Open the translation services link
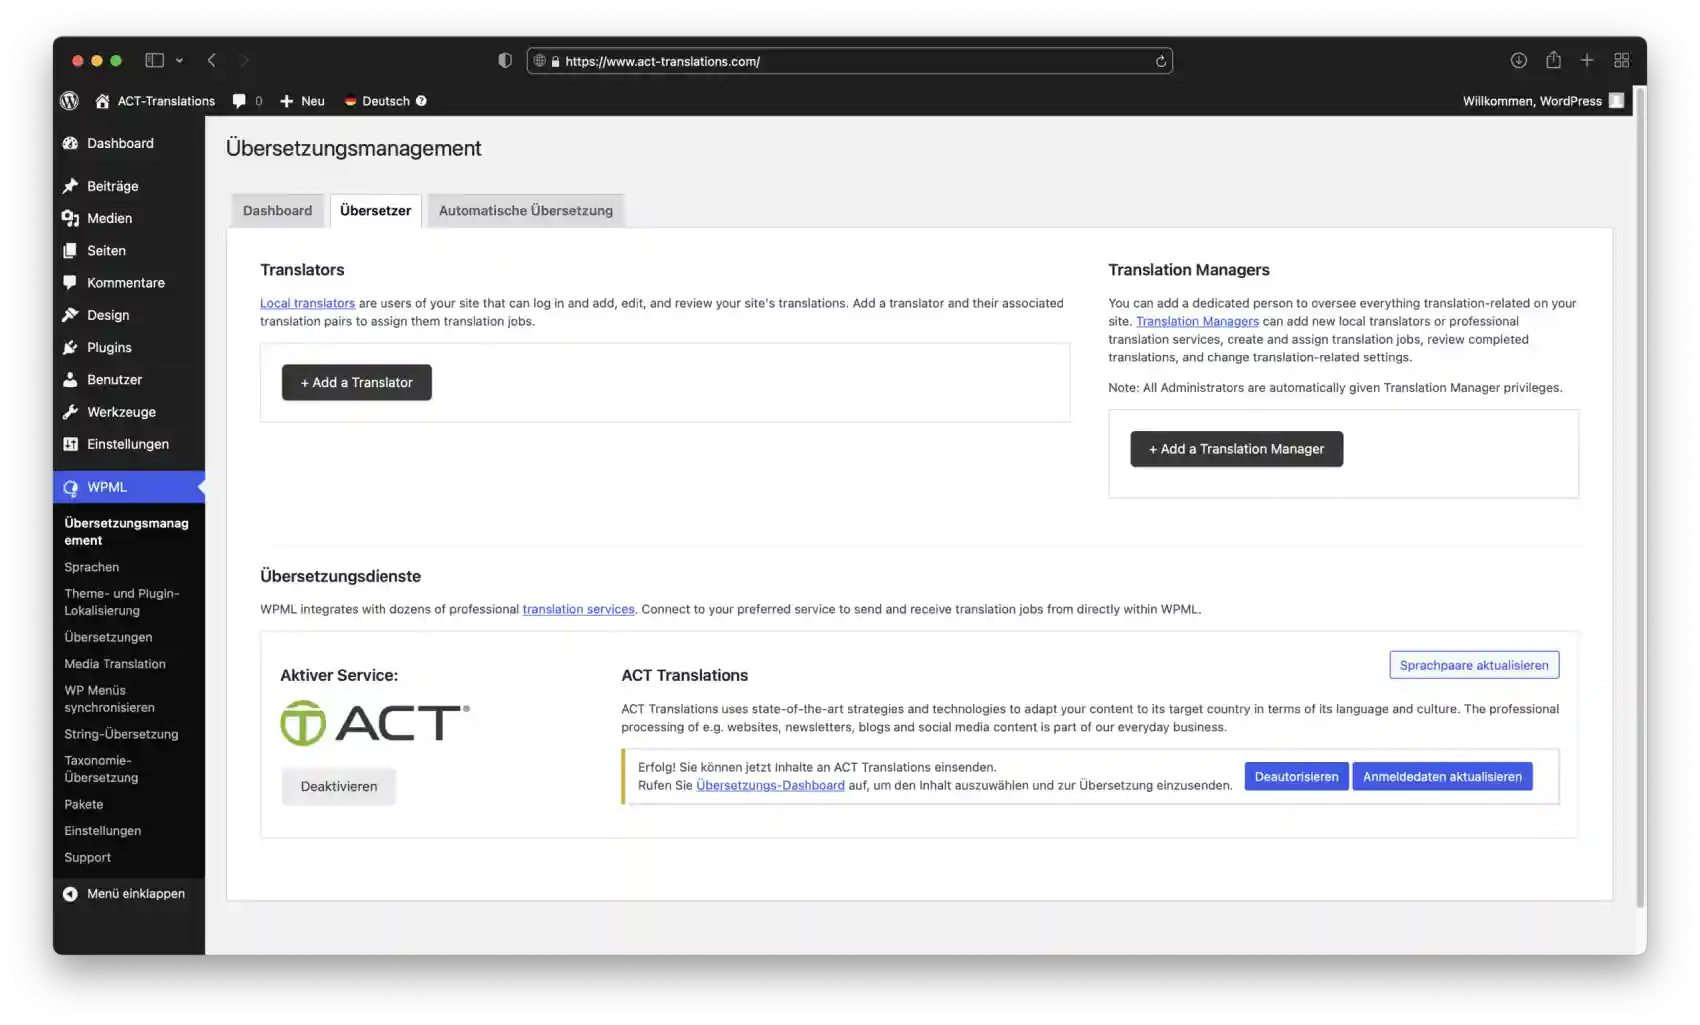 coord(578,609)
